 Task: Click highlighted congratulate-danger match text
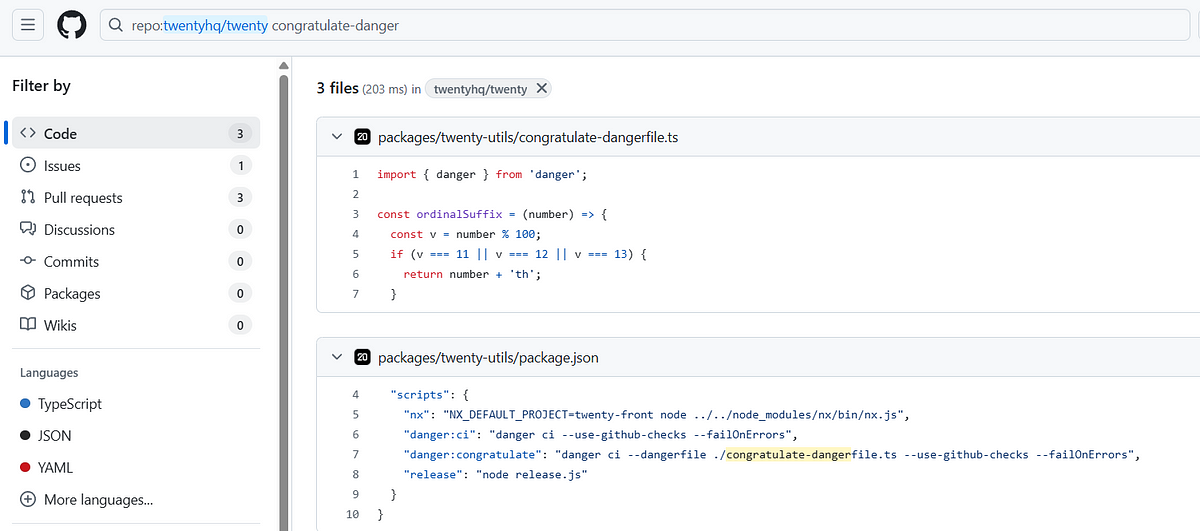point(787,454)
